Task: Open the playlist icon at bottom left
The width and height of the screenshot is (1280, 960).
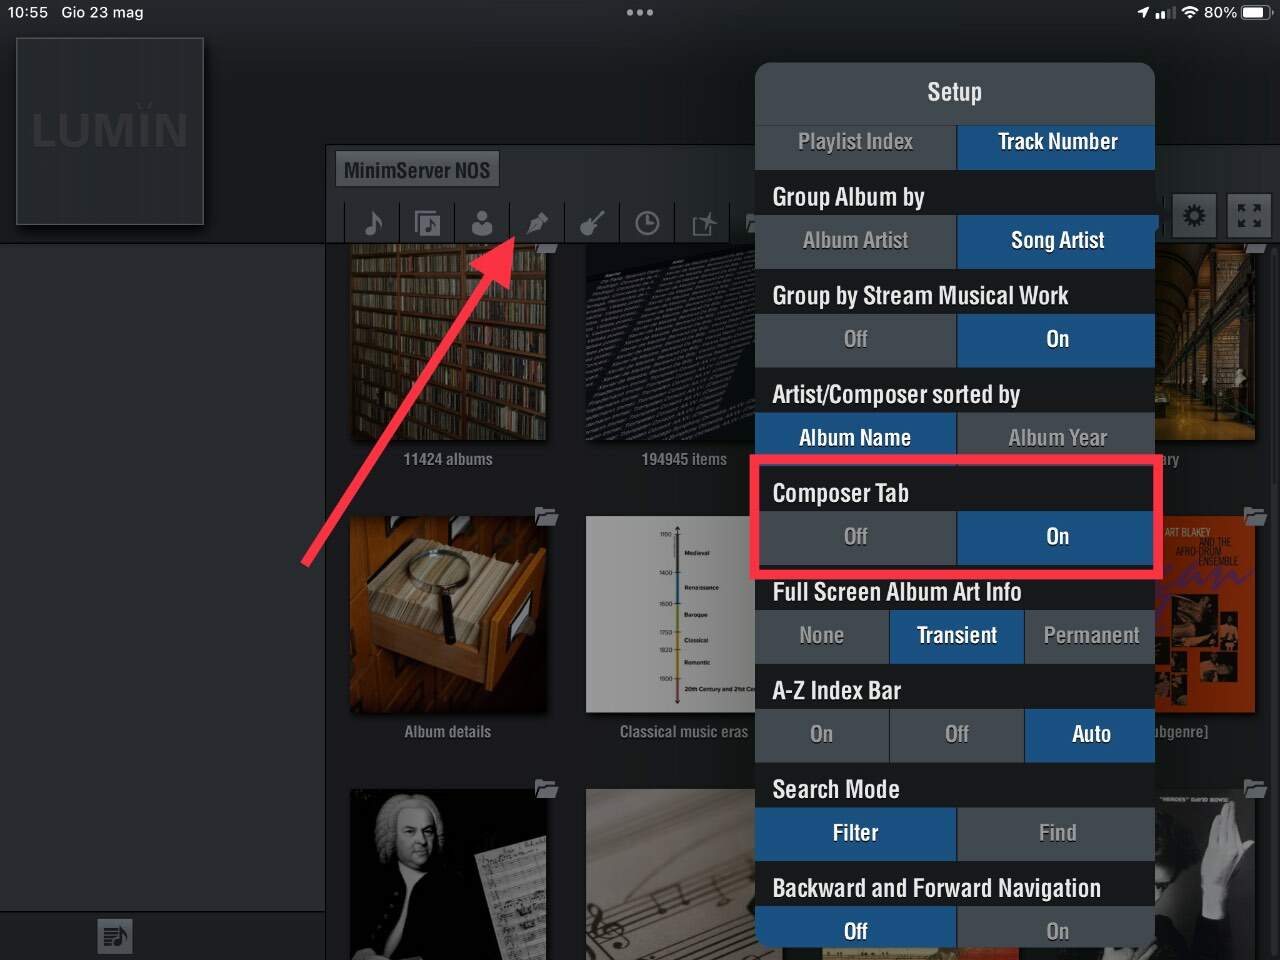Action: click(115, 936)
